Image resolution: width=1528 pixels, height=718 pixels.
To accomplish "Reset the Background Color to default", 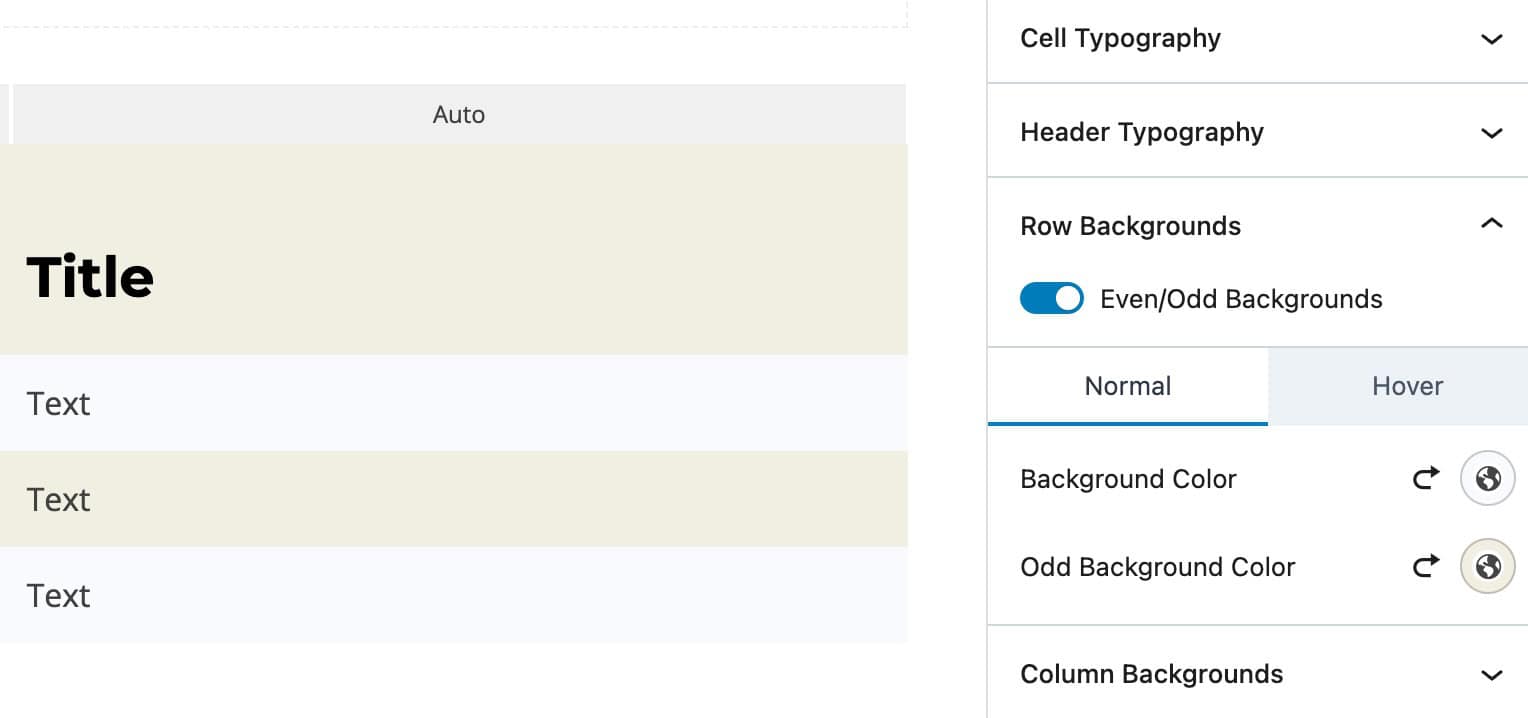I will click(1425, 478).
